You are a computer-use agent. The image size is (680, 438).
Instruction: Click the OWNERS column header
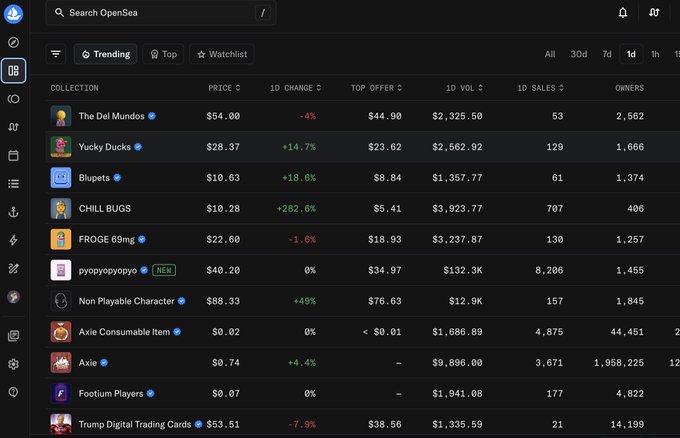tap(629, 88)
